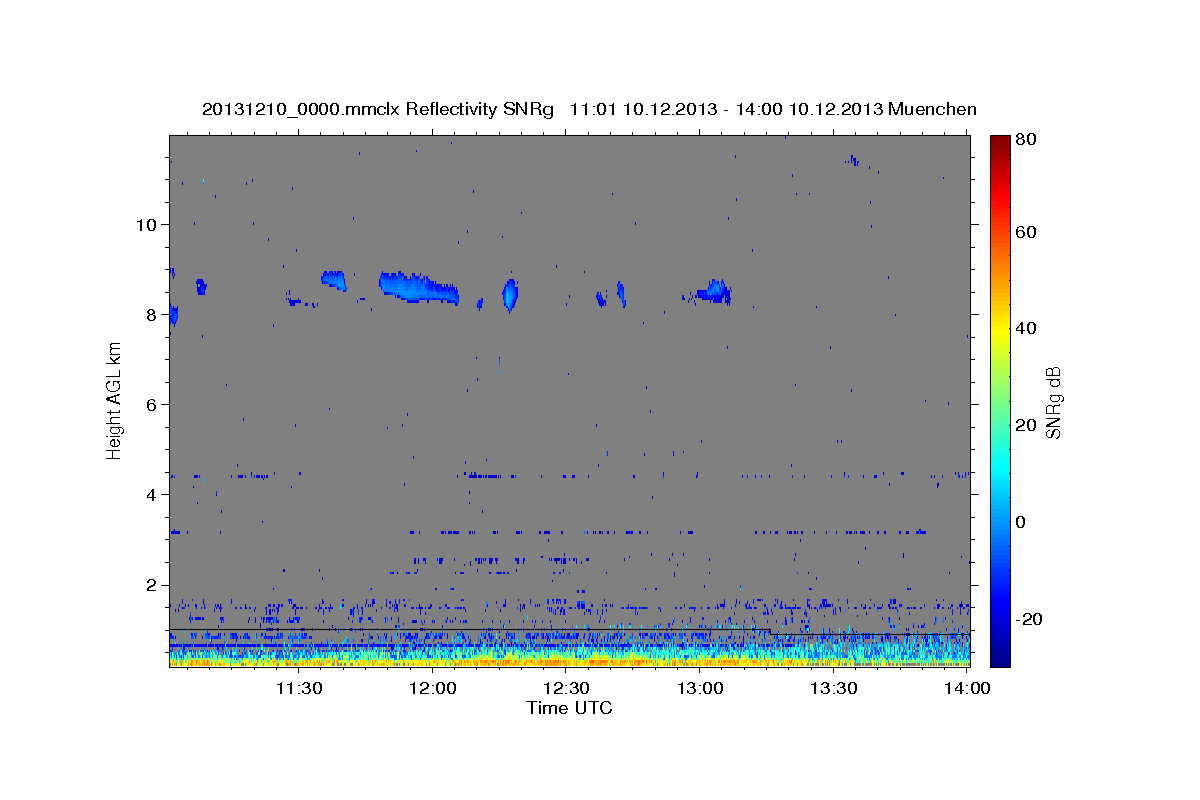Click the height axis label 8
The image size is (1200, 800).
(x=151, y=314)
